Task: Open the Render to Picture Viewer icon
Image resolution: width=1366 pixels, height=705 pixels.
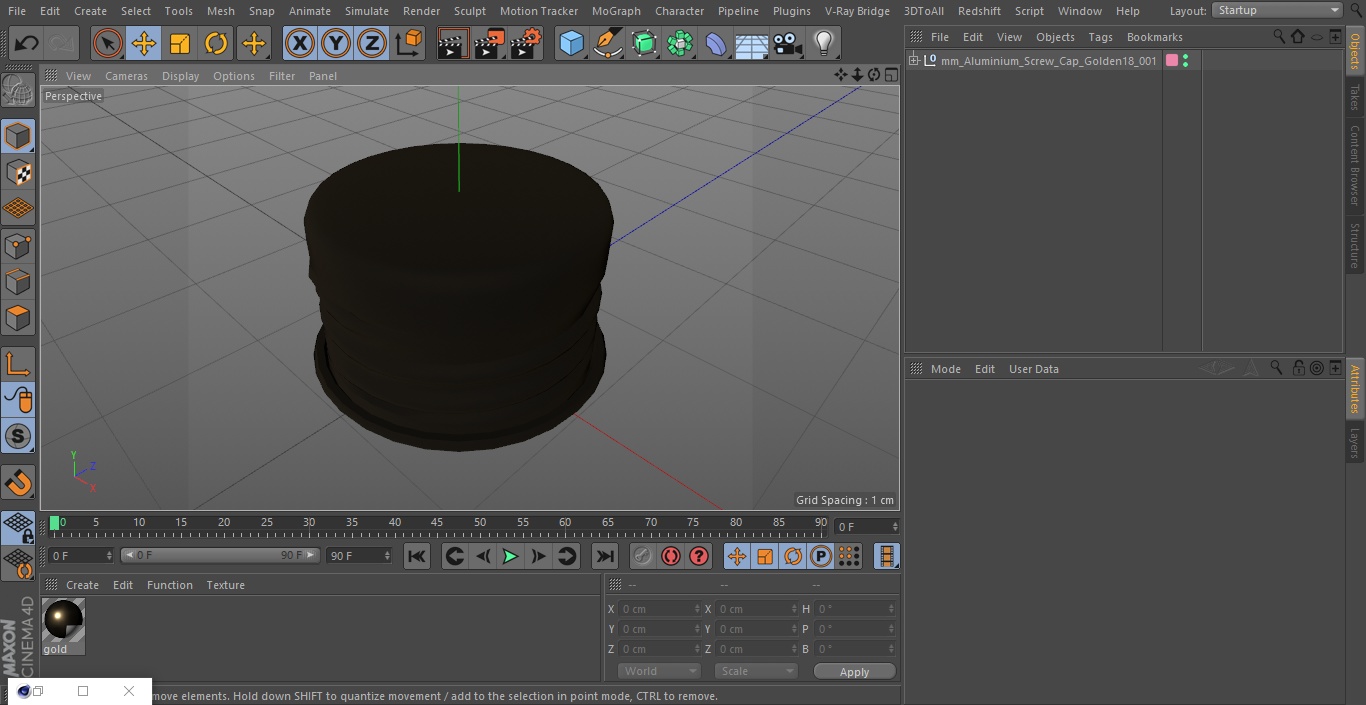Action: tap(489, 43)
